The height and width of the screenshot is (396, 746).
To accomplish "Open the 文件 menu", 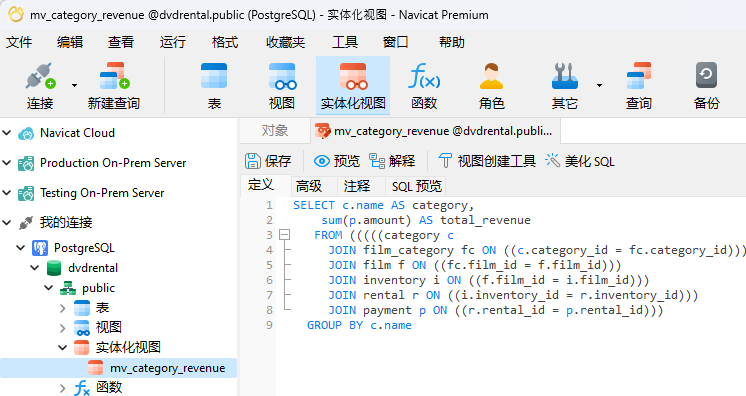I will [x=19, y=42].
